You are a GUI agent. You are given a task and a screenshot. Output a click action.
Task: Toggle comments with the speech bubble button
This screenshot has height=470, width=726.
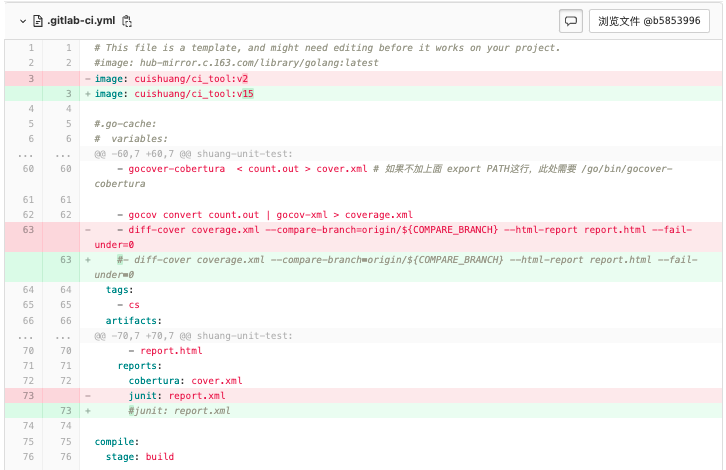pos(571,20)
